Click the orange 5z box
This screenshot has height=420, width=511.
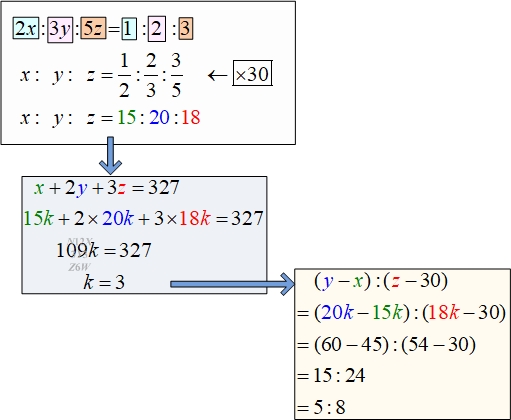93,29
